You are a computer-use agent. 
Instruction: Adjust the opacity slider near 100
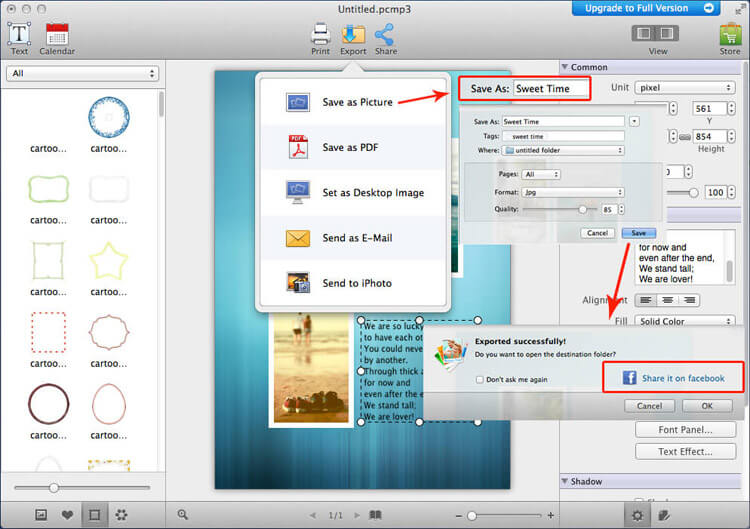pyautogui.click(x=693, y=192)
